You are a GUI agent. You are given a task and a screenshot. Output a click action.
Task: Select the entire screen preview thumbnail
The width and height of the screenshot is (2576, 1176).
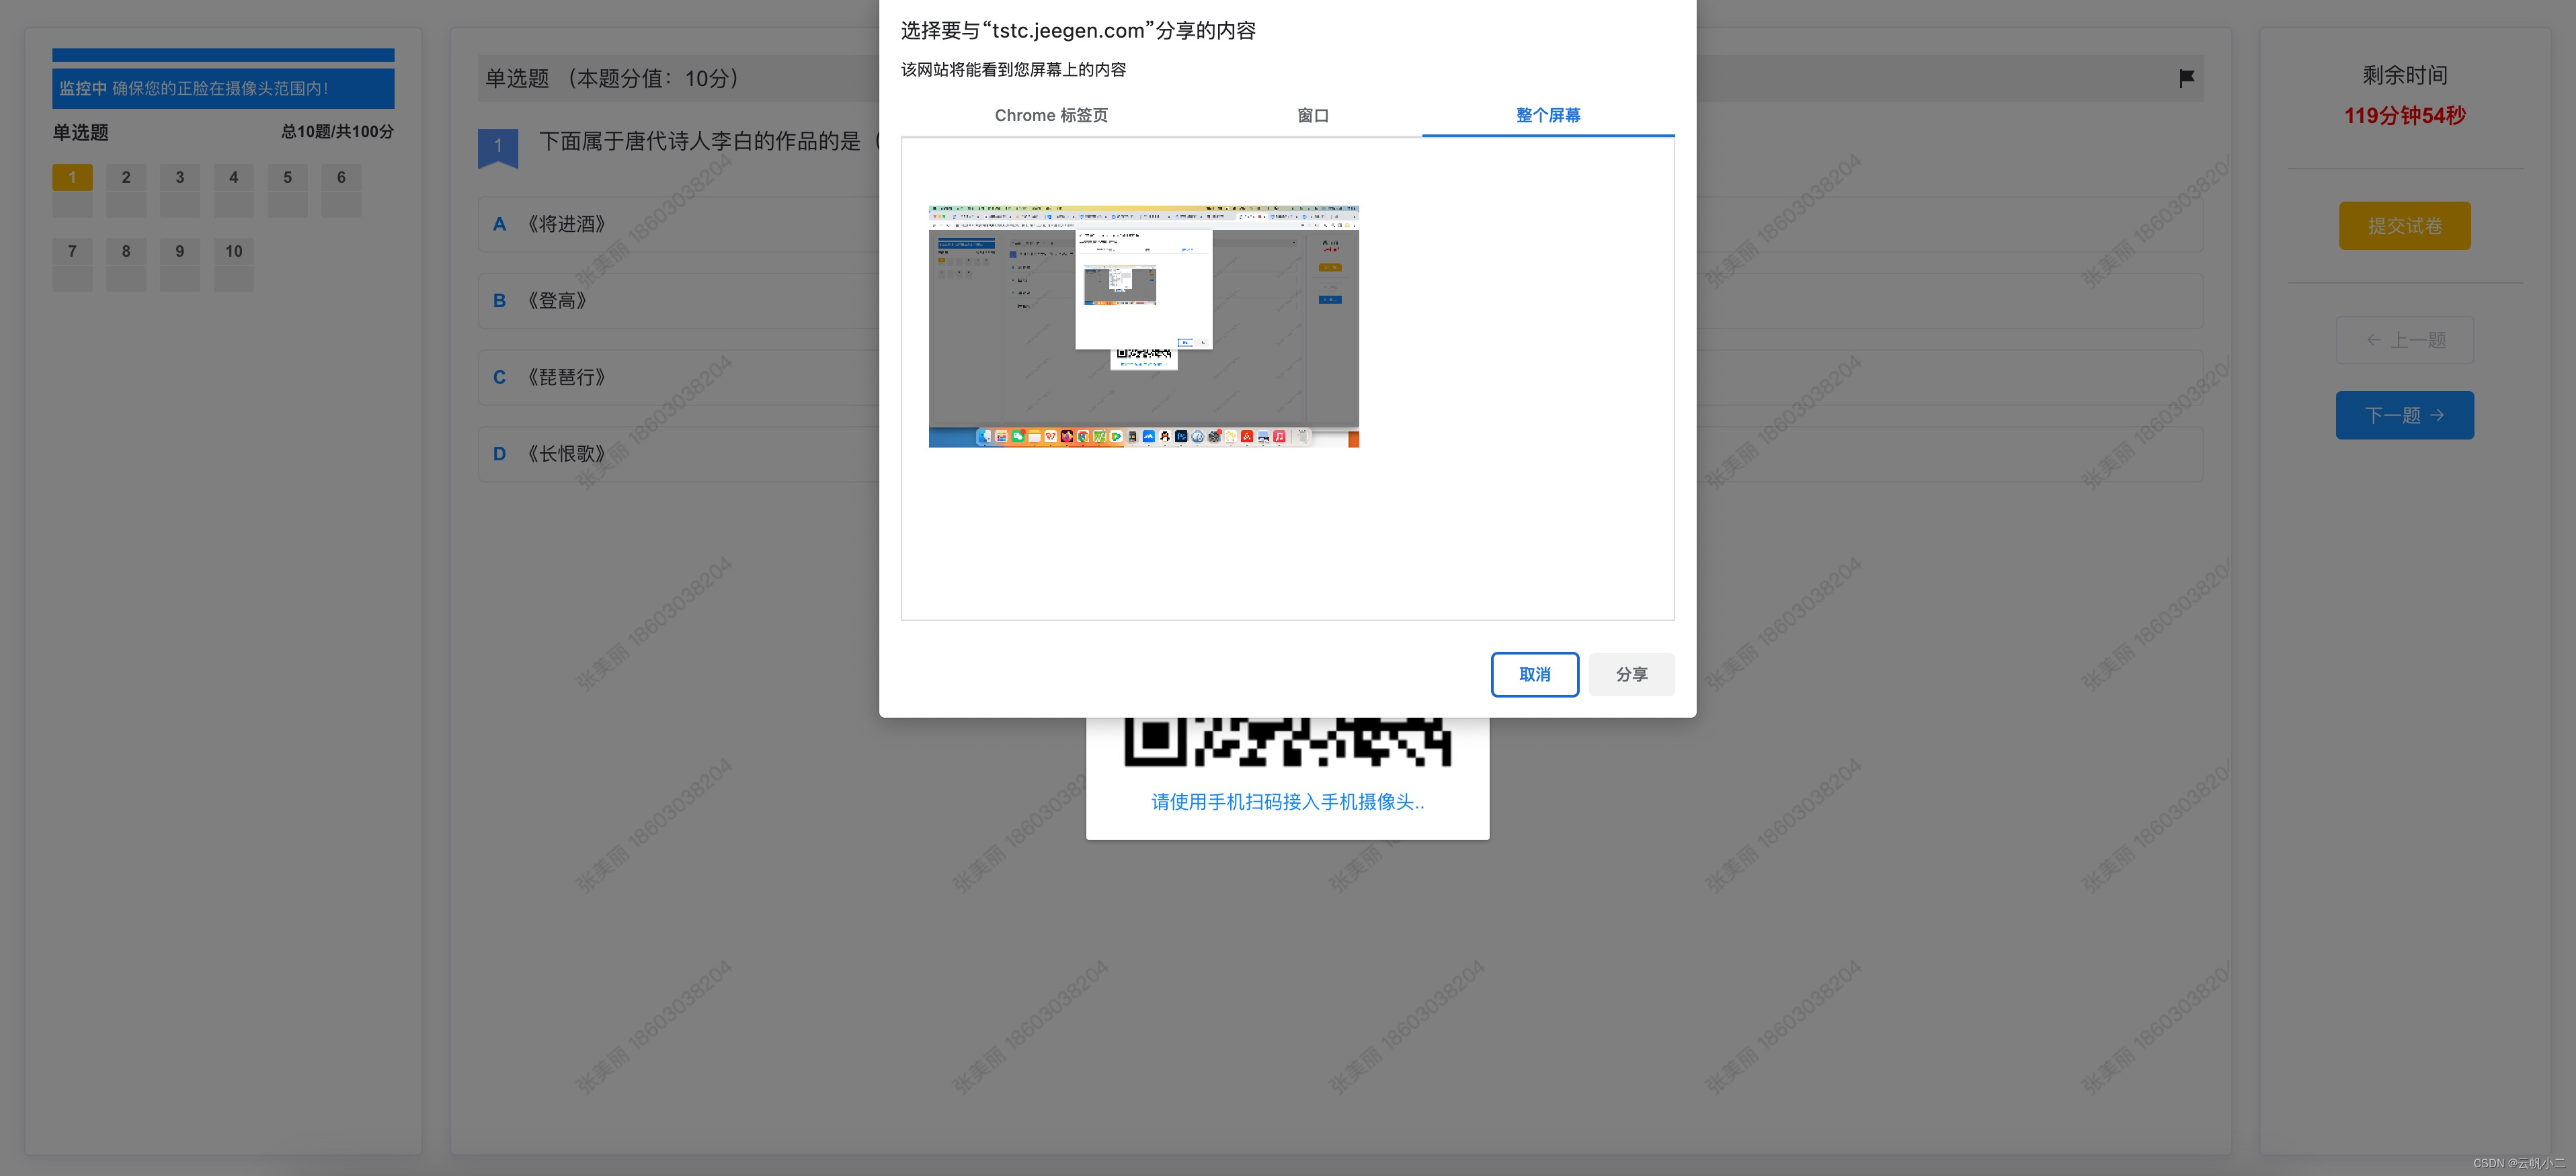(x=1143, y=326)
